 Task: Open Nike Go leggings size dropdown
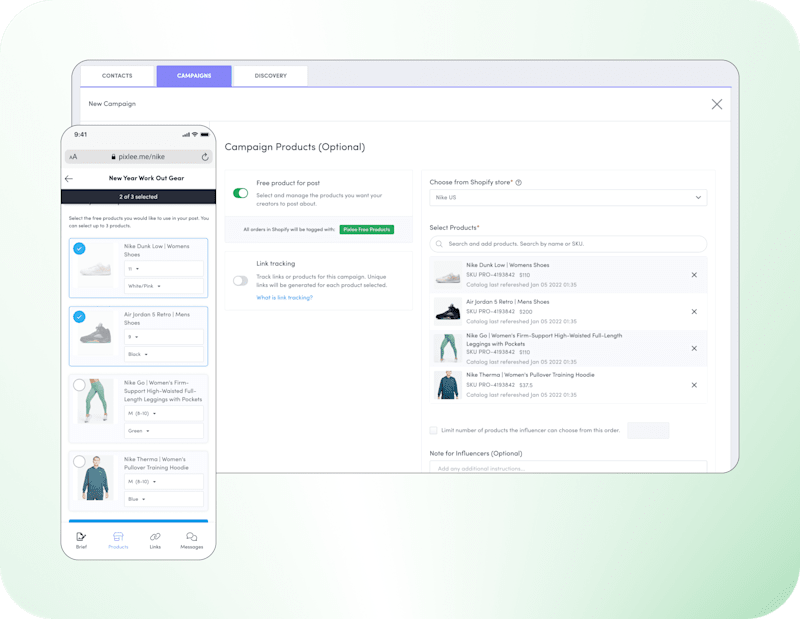[x=164, y=413]
